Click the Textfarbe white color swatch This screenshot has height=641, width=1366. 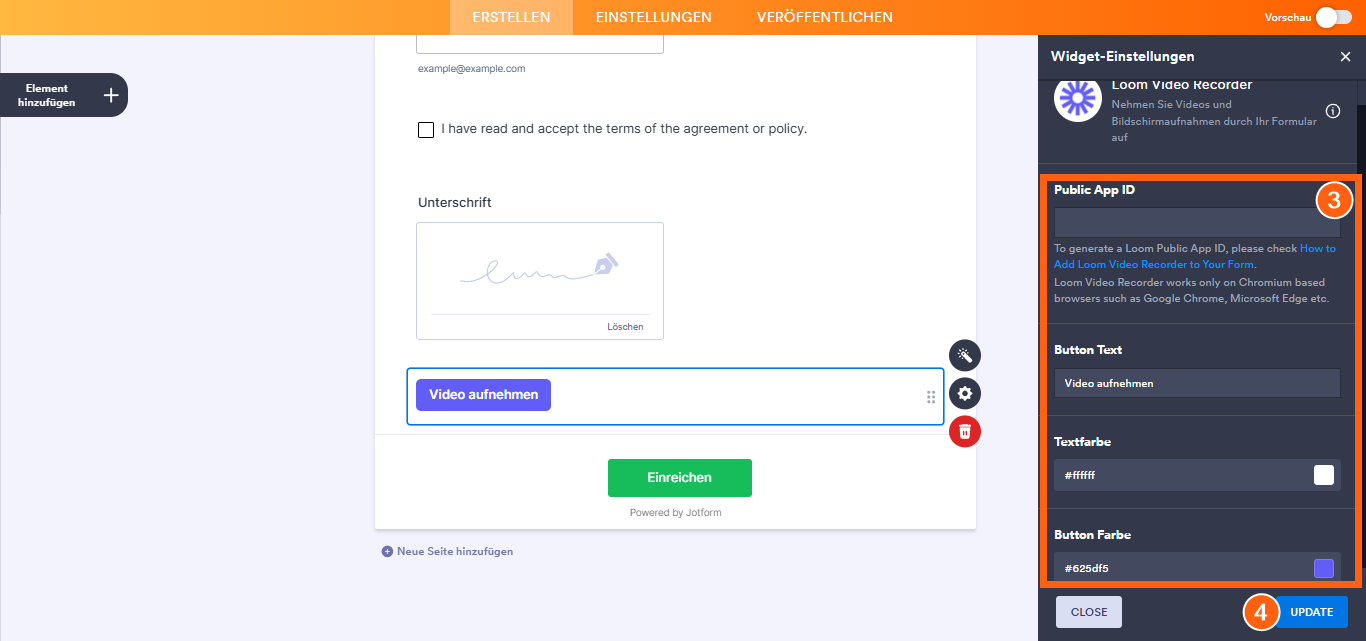(1323, 475)
